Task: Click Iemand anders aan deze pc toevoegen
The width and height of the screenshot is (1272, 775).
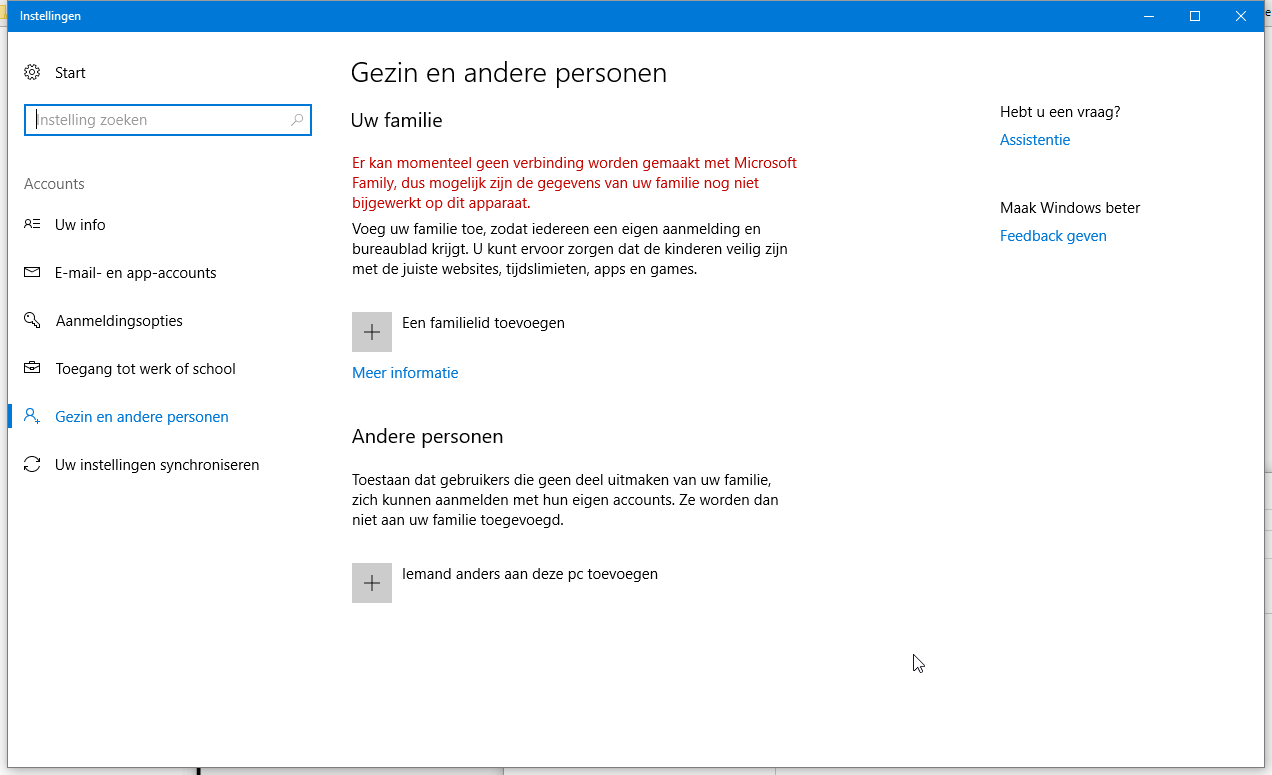Action: point(530,574)
